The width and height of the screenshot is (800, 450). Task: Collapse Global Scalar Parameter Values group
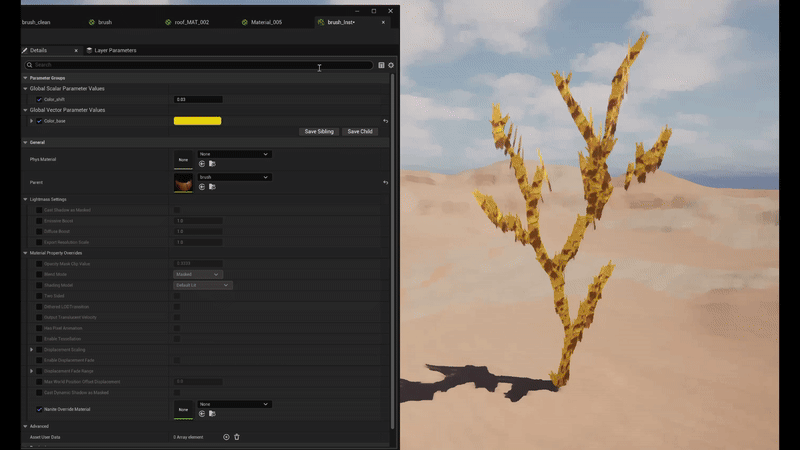point(25,89)
